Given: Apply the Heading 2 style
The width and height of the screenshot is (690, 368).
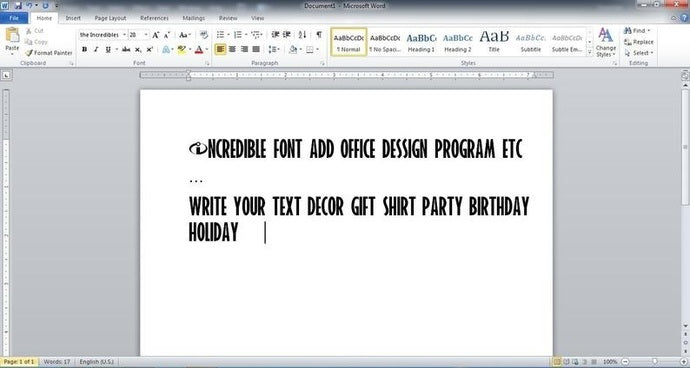Looking at the screenshot, I should pos(458,42).
